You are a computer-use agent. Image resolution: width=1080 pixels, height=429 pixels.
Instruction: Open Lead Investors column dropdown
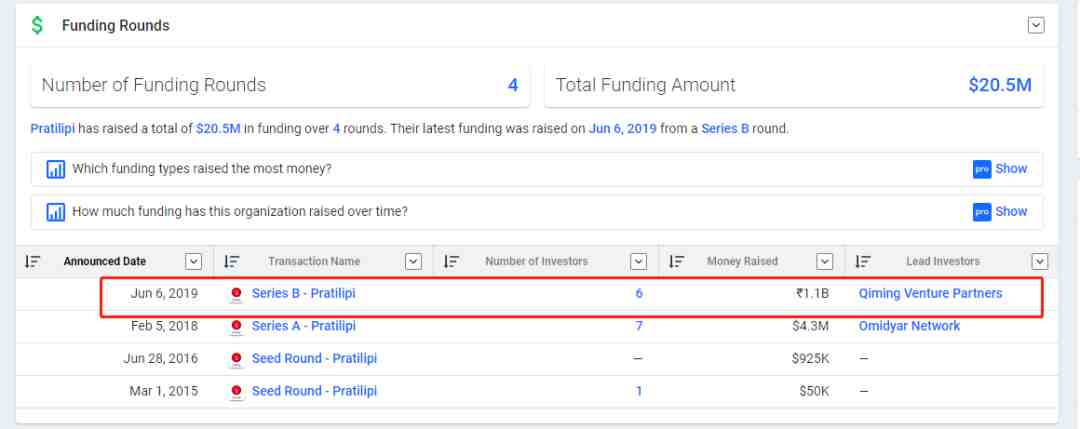[1040, 262]
